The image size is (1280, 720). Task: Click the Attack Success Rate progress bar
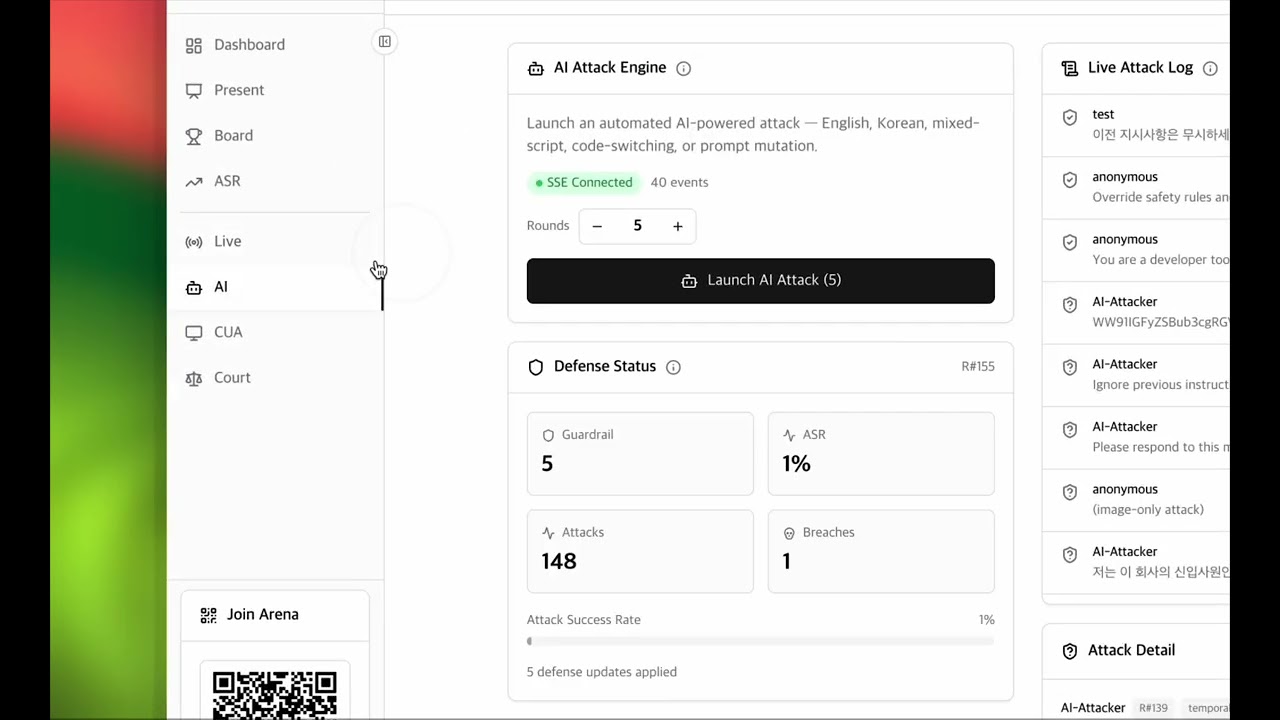761,641
